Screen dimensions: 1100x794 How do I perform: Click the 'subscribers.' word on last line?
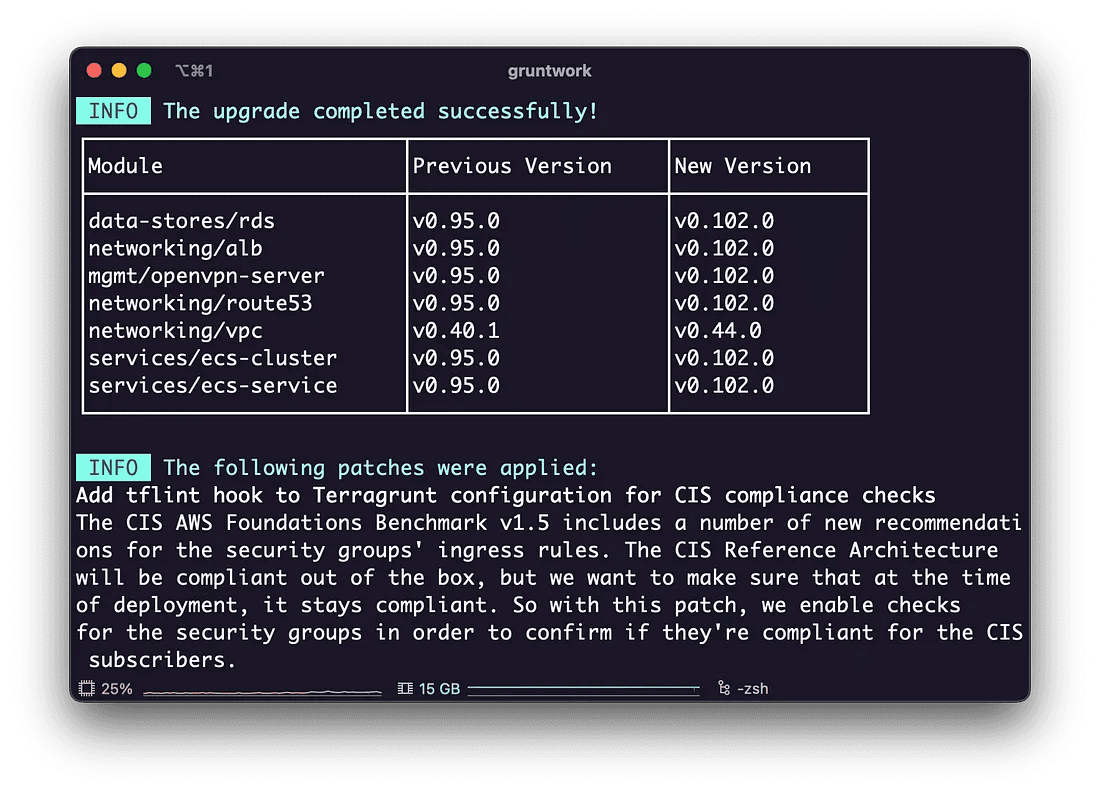(163, 660)
